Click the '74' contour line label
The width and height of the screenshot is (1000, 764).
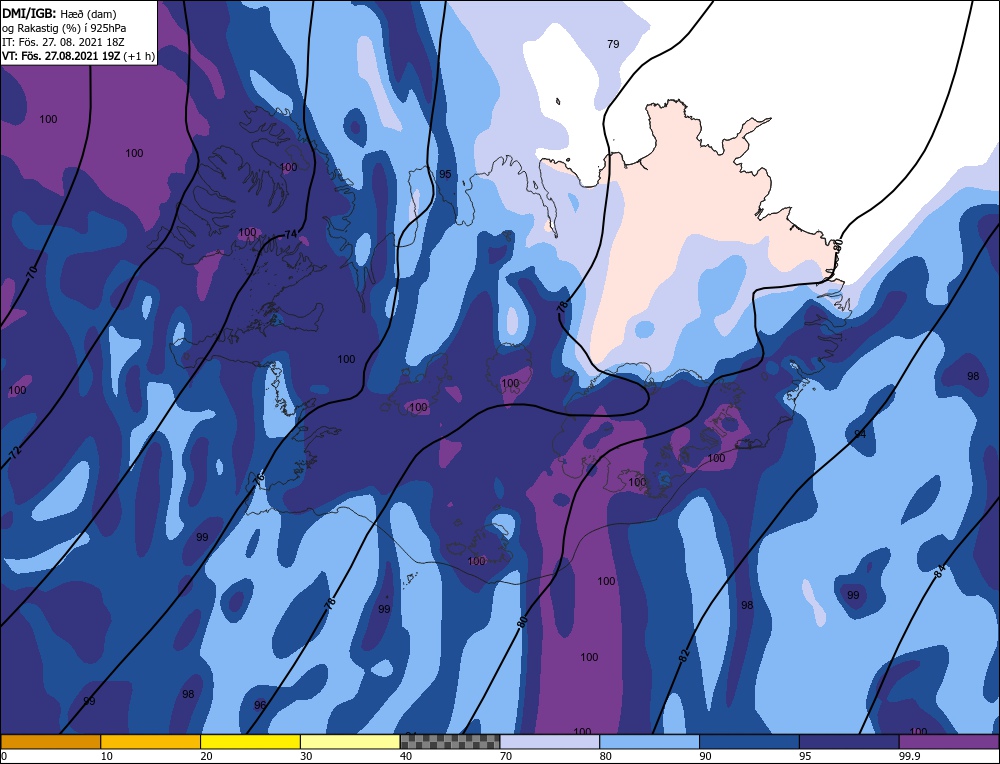pyautogui.click(x=290, y=234)
